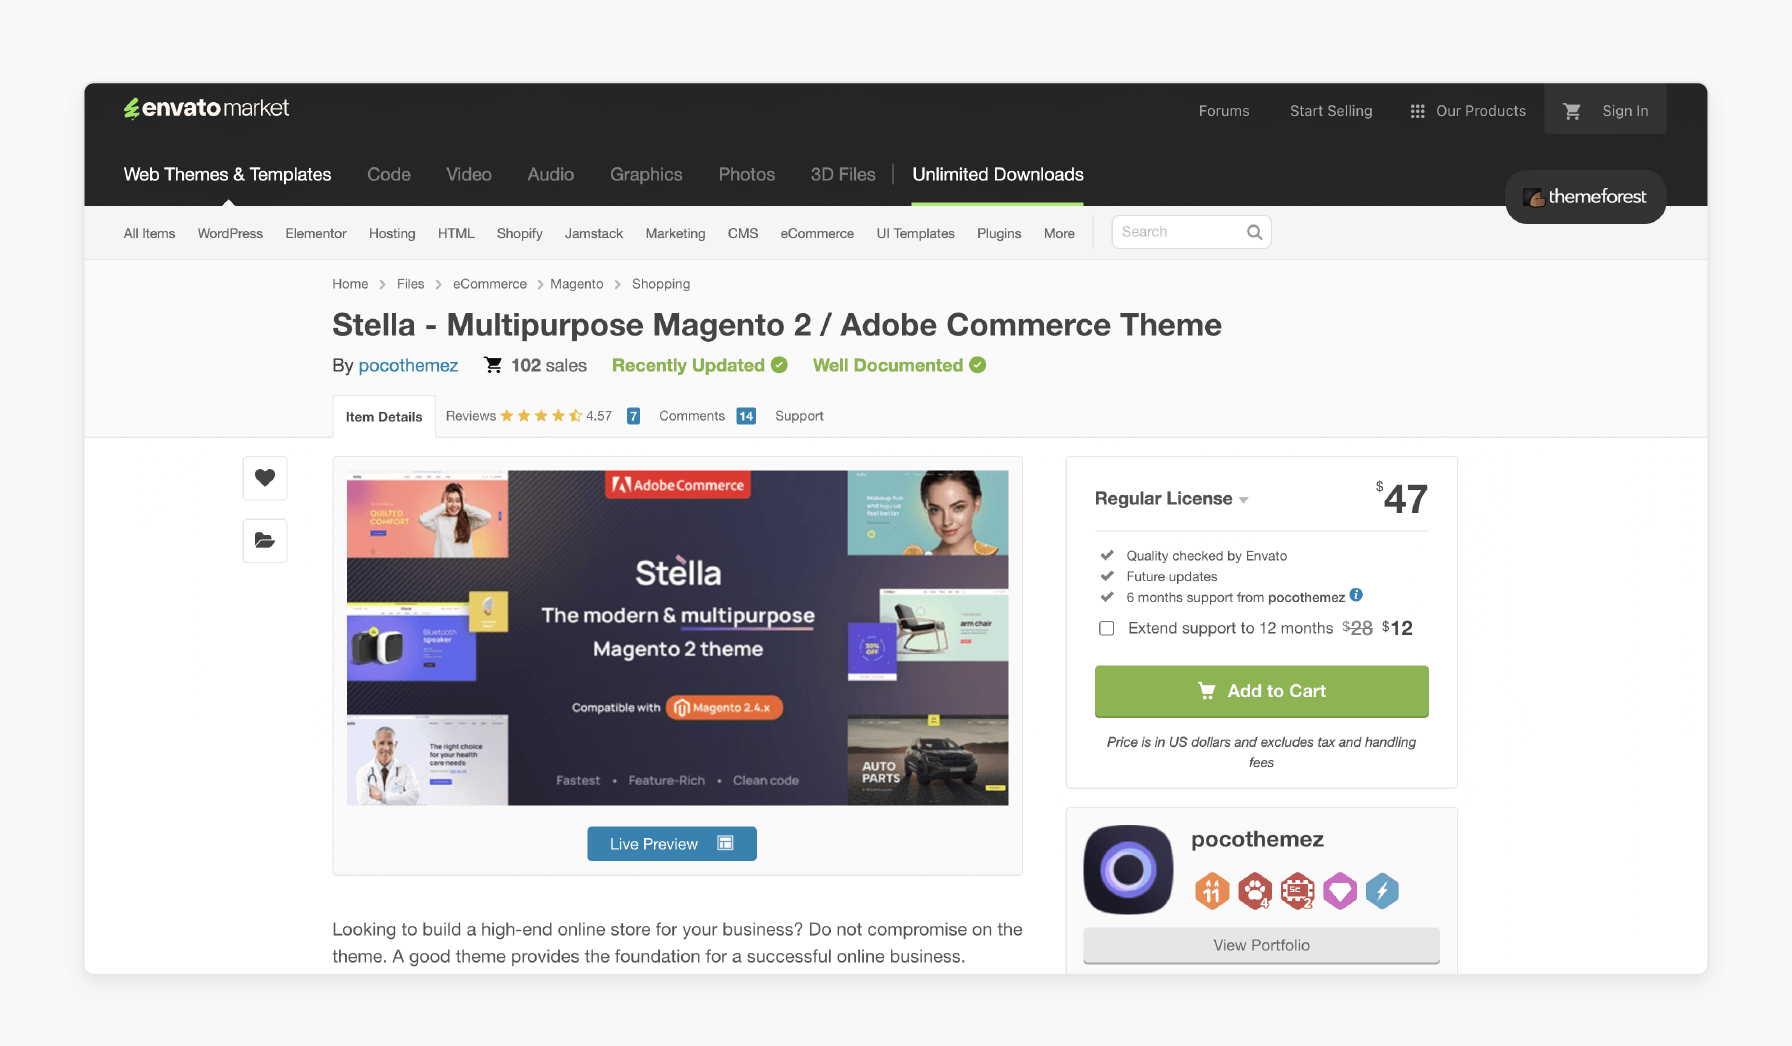Select Elementor in subnavigation

tap(316, 233)
